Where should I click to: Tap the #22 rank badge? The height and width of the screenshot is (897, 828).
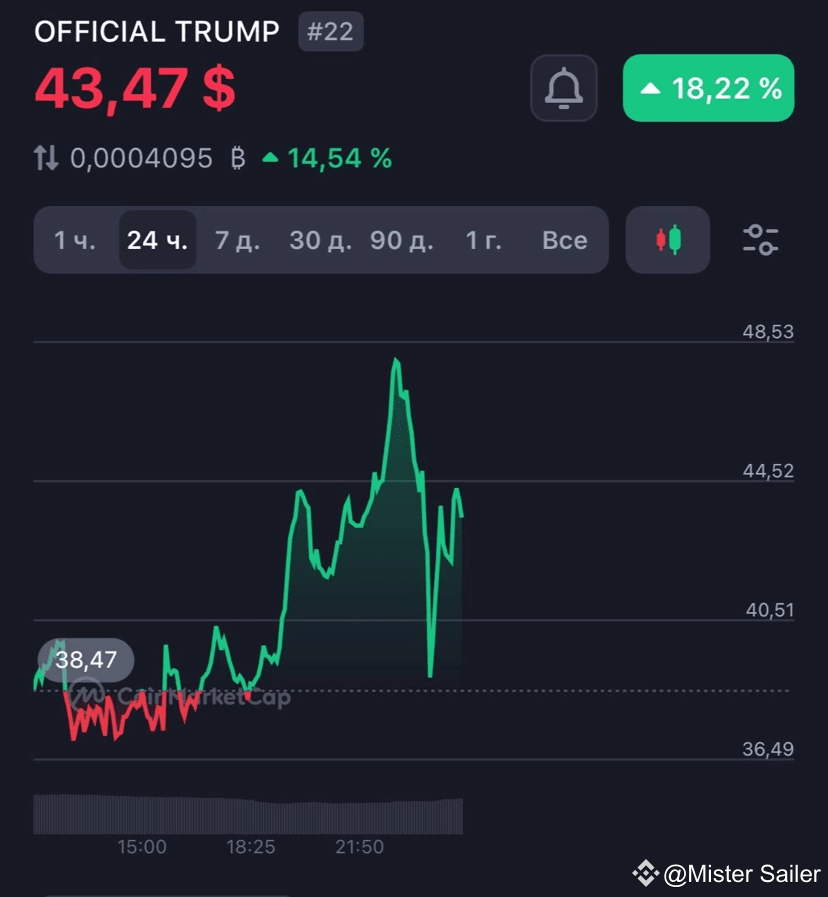pos(331,31)
